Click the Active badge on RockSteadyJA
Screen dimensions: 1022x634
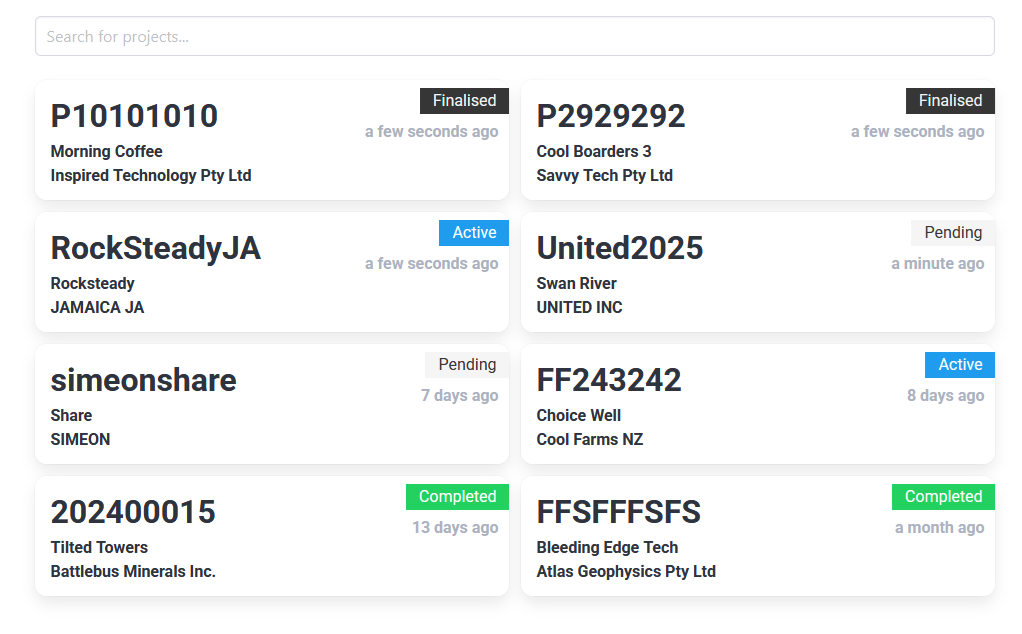474,233
